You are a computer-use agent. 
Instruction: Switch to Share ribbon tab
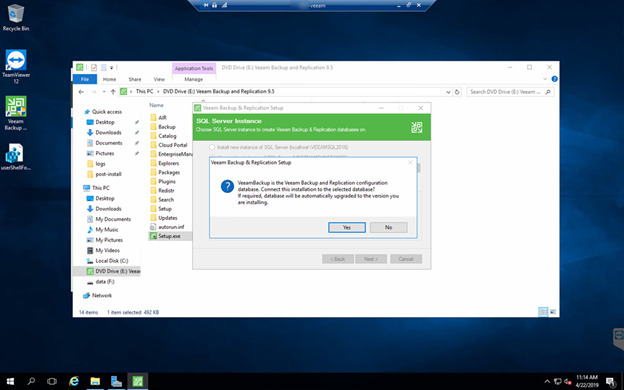tap(135, 79)
